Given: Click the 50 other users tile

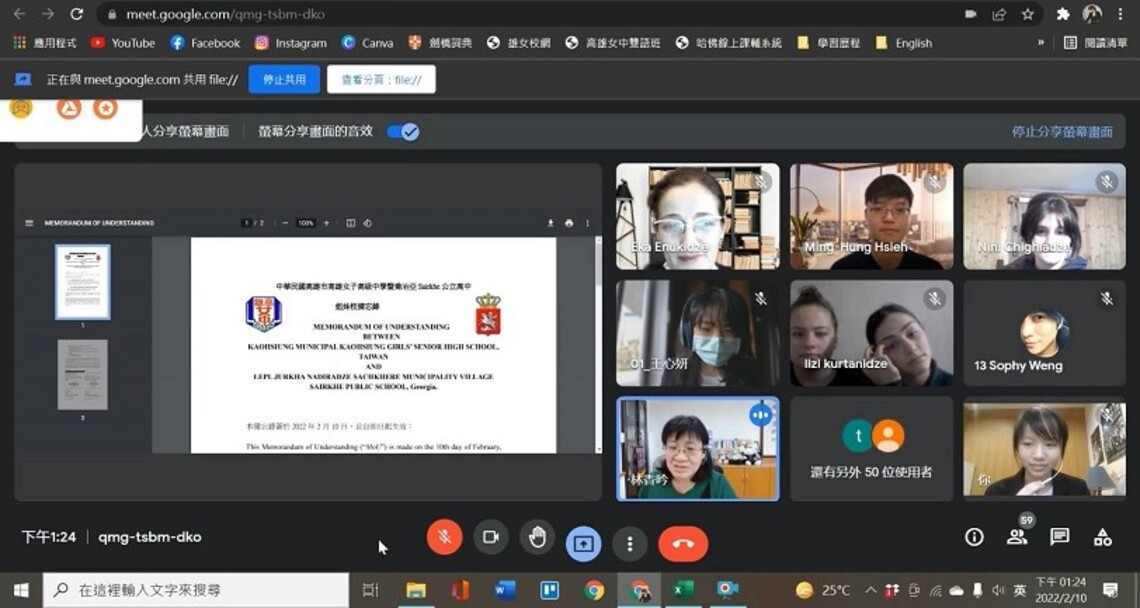Looking at the screenshot, I should point(872,449).
